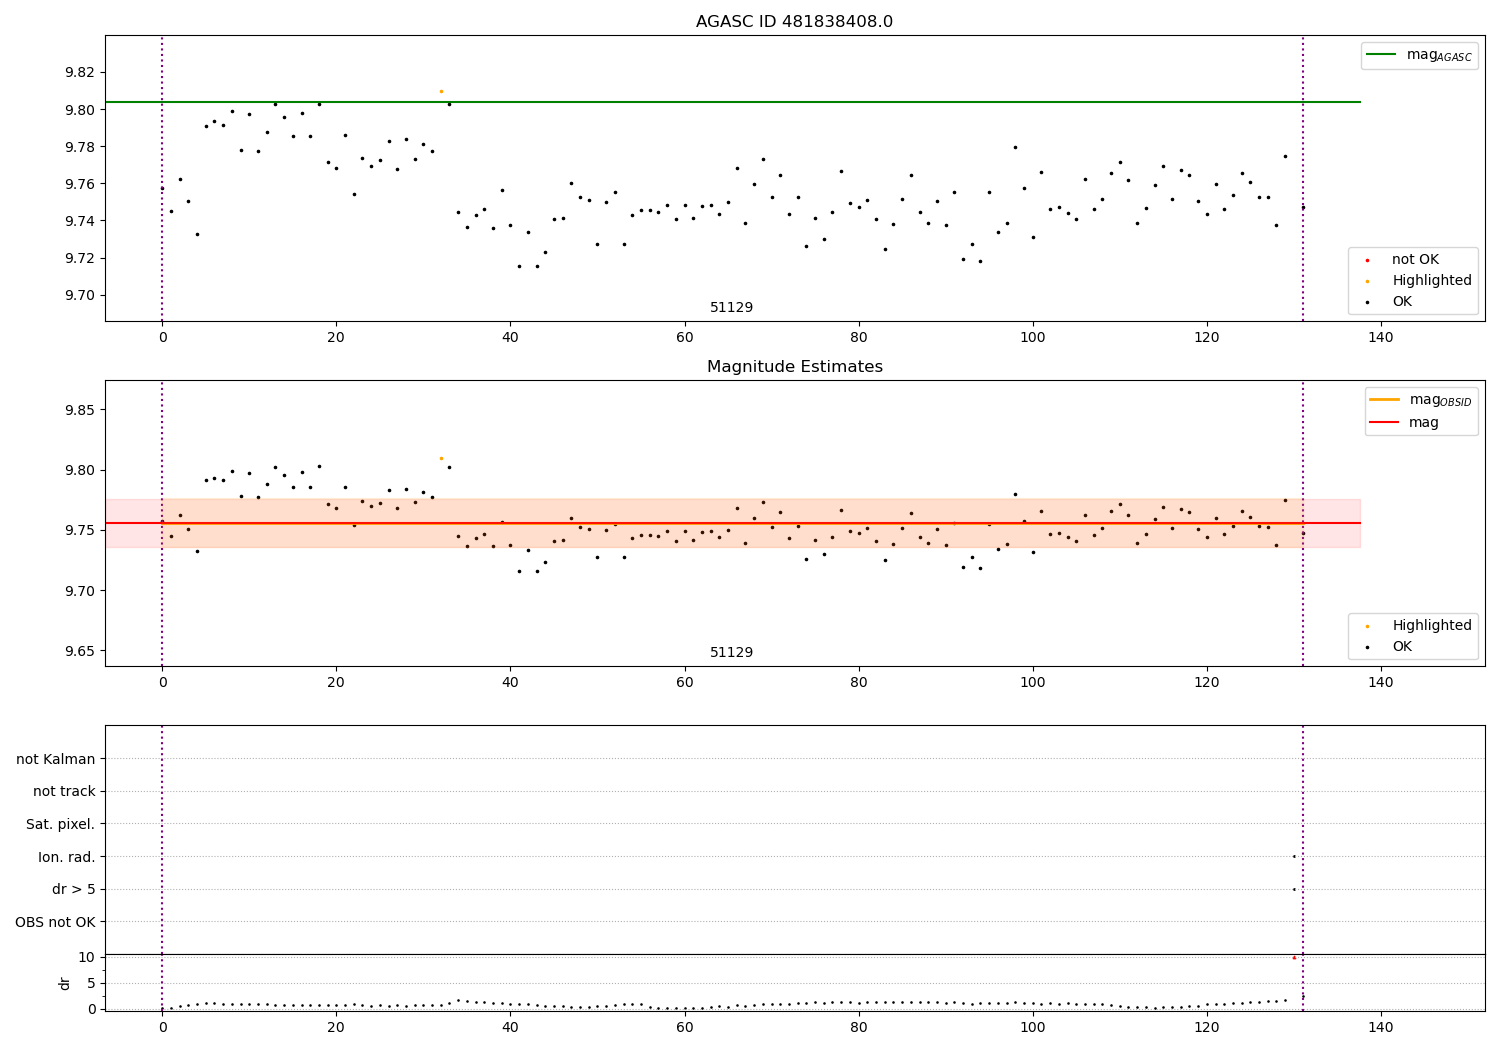Click the '9.76' y-axis tick label
The image size is (1500, 1050).
click(80, 184)
